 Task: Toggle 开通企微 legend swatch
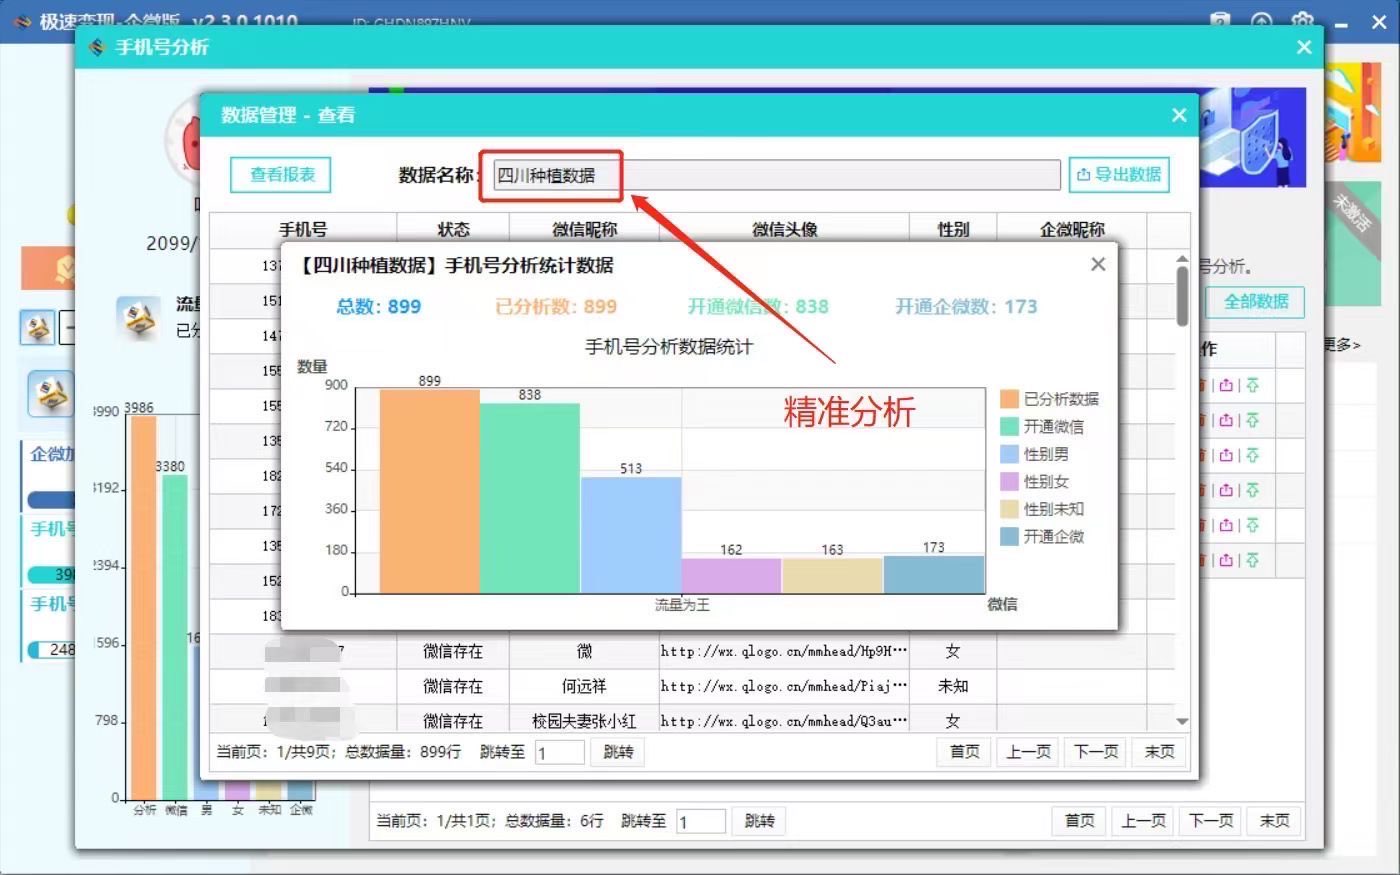1010,537
